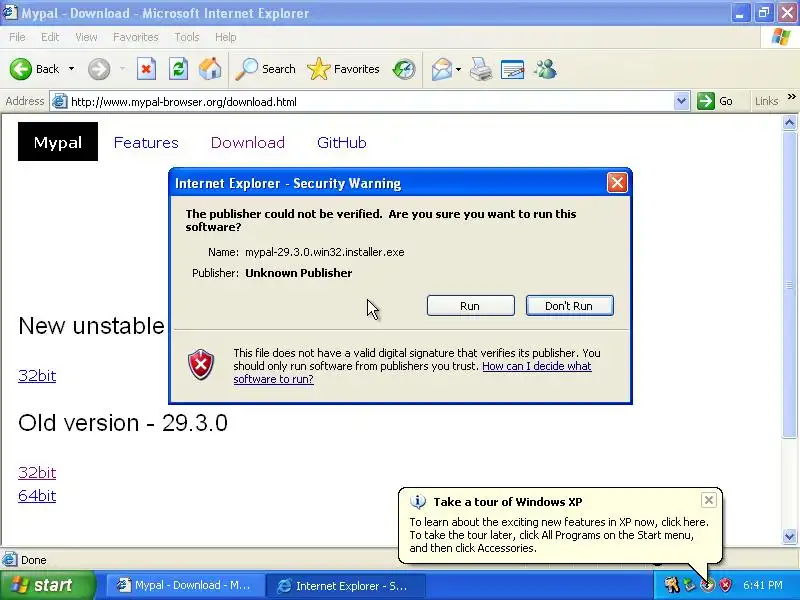This screenshot has height=600, width=800.
Task: Click 32bit link under Old version
Action: click(37, 472)
